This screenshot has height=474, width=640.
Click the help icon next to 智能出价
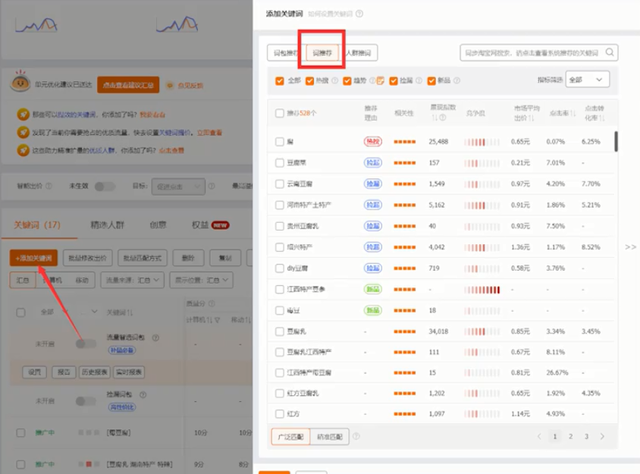point(49,186)
